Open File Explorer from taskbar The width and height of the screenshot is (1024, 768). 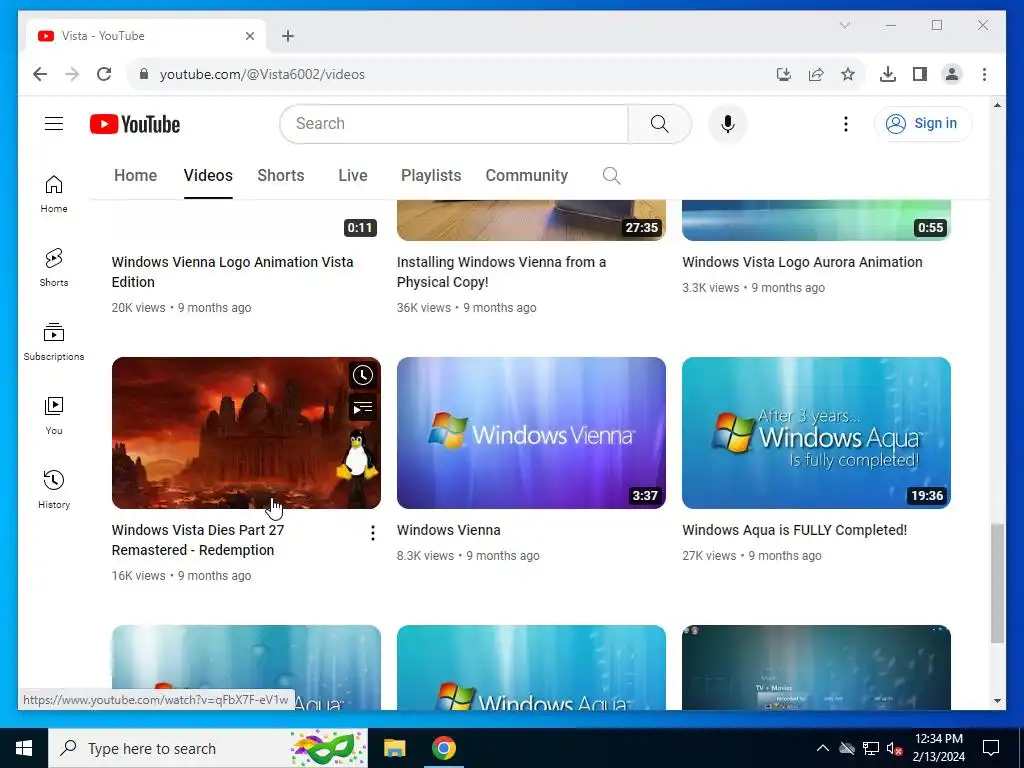pos(394,748)
